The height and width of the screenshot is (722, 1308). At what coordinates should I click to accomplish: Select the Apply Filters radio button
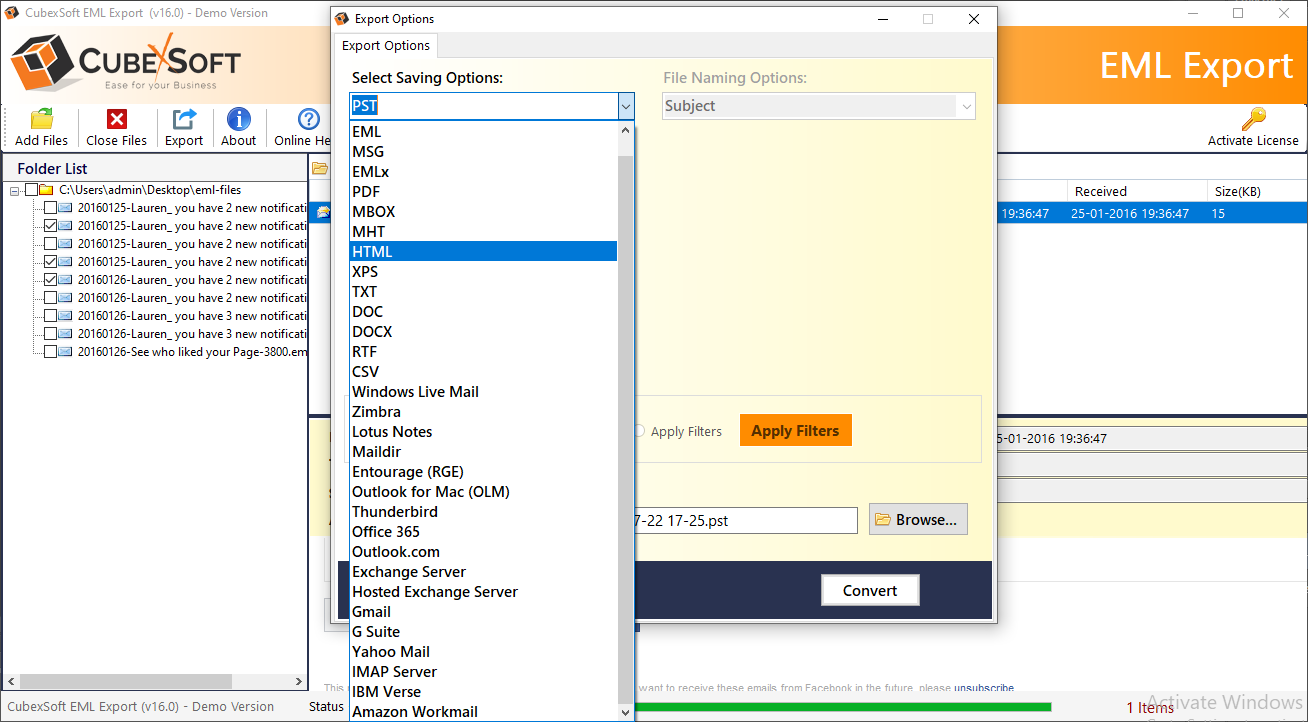click(x=639, y=431)
